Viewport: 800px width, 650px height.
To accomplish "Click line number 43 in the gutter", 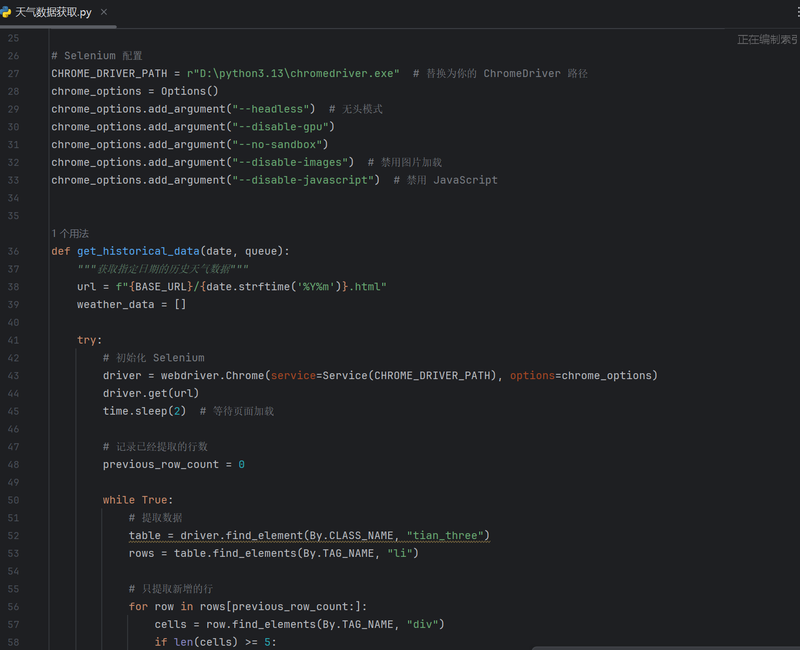I will (13, 376).
